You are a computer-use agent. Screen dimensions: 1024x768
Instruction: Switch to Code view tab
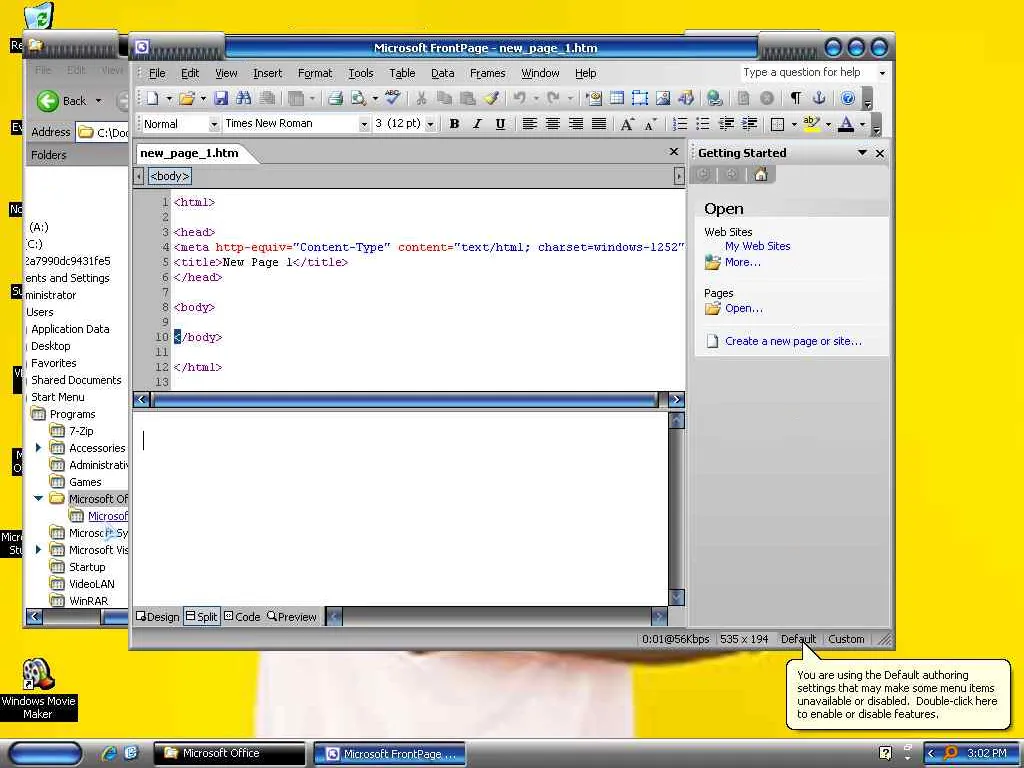242,616
